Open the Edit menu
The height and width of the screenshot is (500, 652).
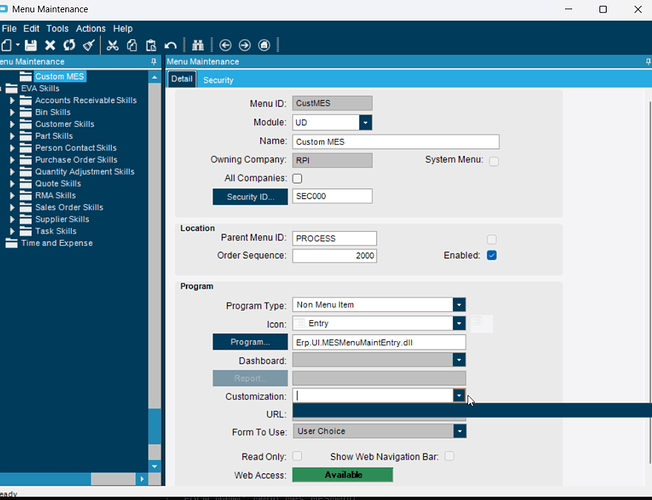[x=31, y=29]
